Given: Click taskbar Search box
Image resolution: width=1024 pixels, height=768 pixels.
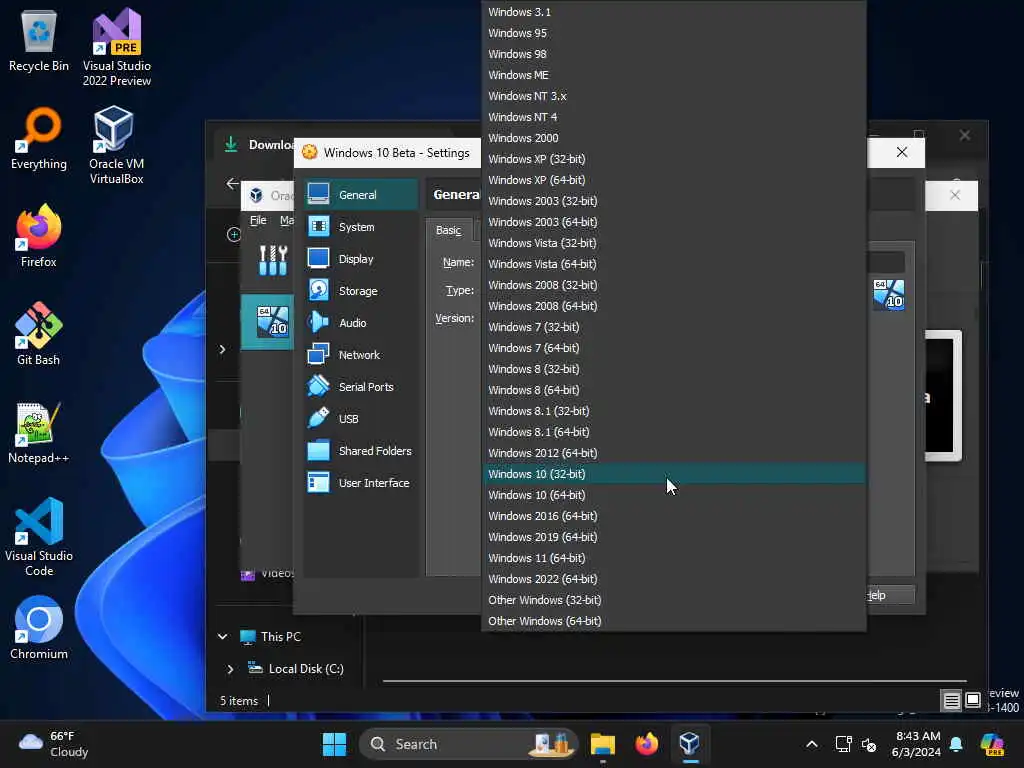Looking at the screenshot, I should point(469,743).
